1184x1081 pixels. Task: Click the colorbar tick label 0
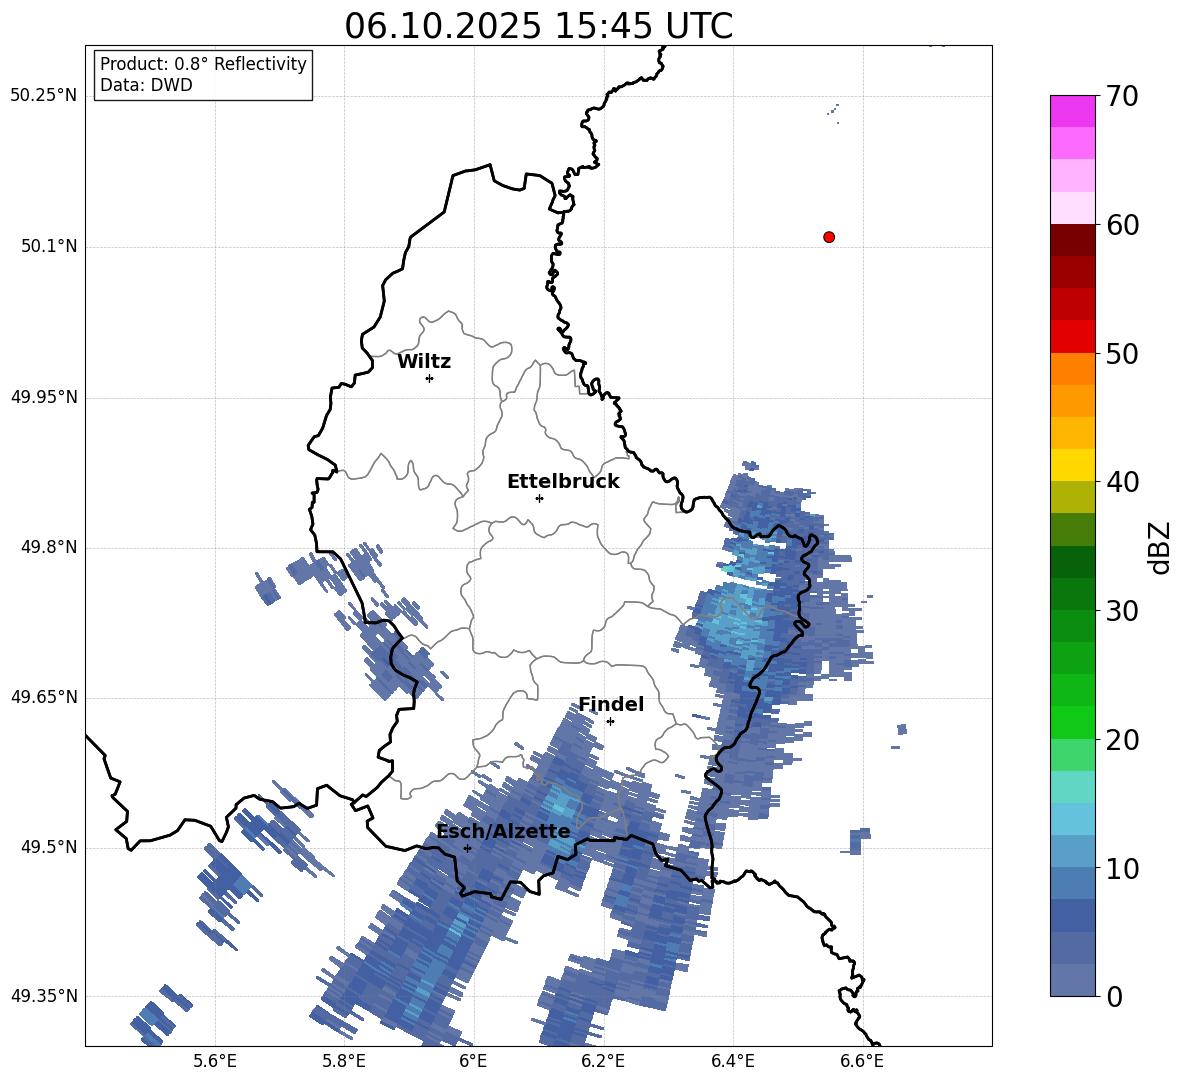[x=1114, y=996]
